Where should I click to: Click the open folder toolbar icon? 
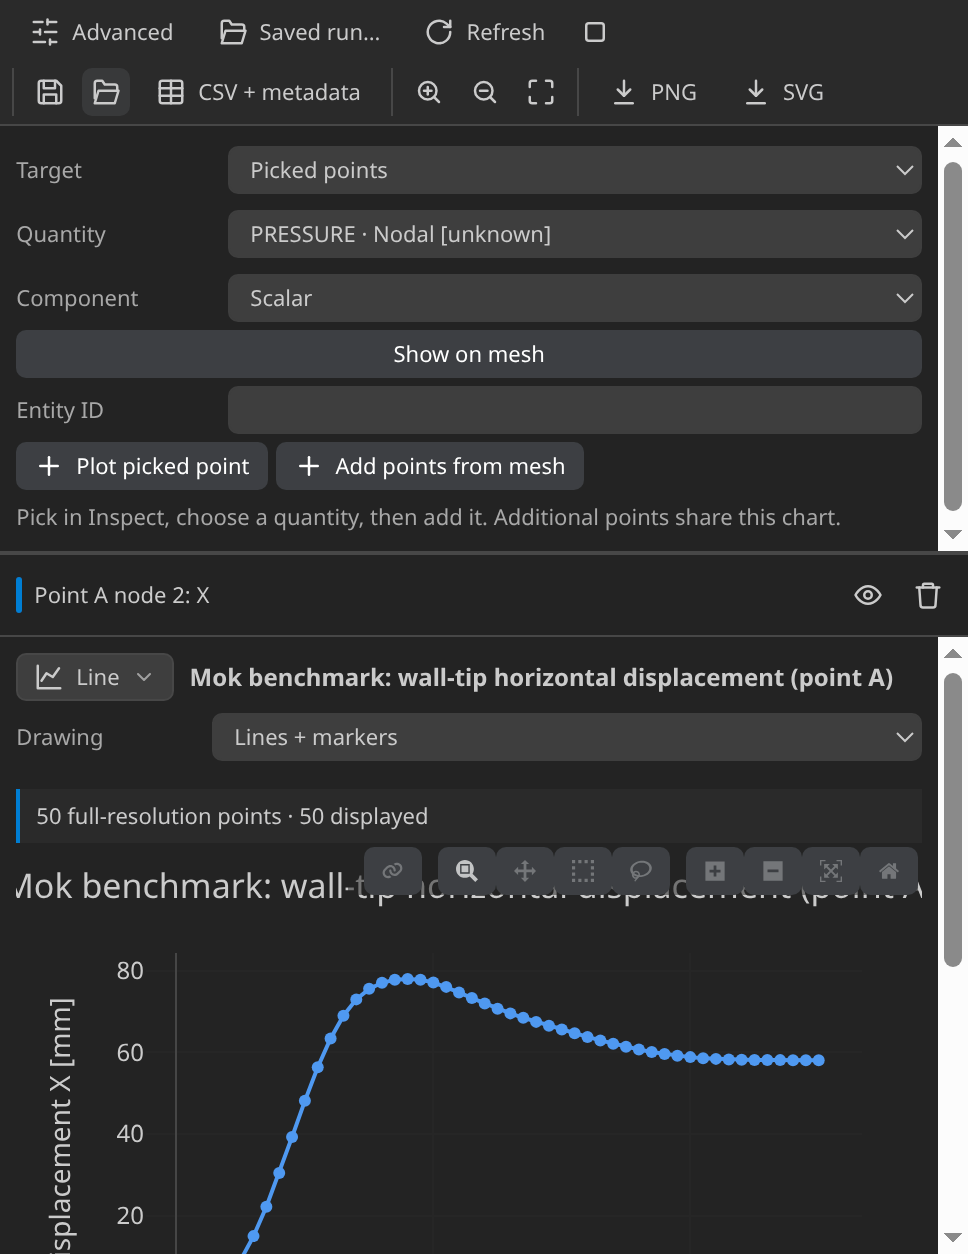[106, 92]
